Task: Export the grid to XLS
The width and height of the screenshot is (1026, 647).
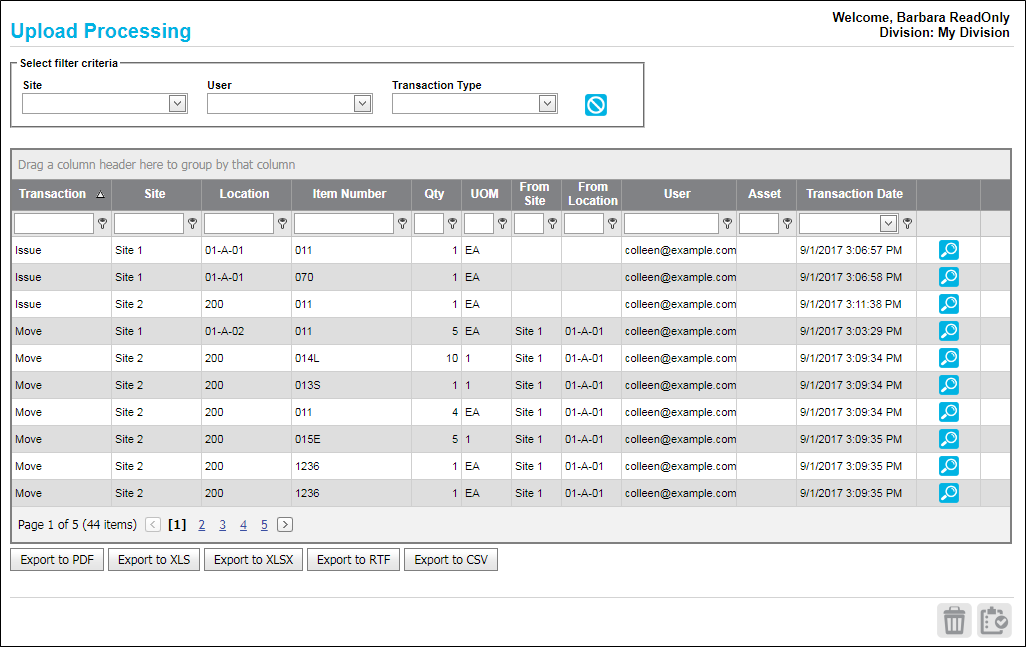Action: (x=154, y=560)
